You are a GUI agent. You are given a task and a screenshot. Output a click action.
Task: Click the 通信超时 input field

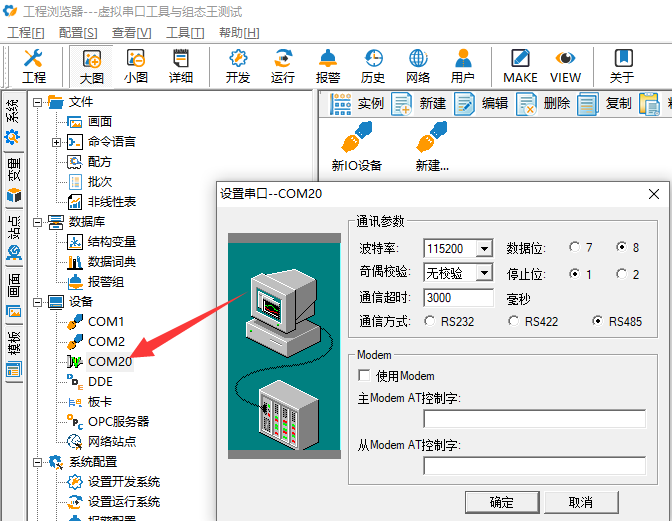pos(458,297)
